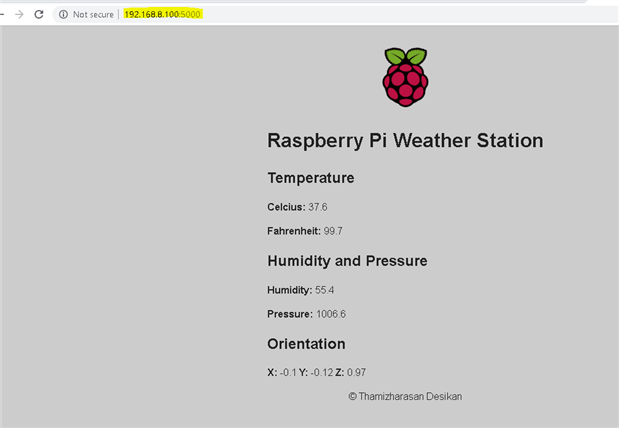The width and height of the screenshot is (619, 428).
Task: Click the Raspberry Pi Weather Station heading
Action: click(x=405, y=141)
